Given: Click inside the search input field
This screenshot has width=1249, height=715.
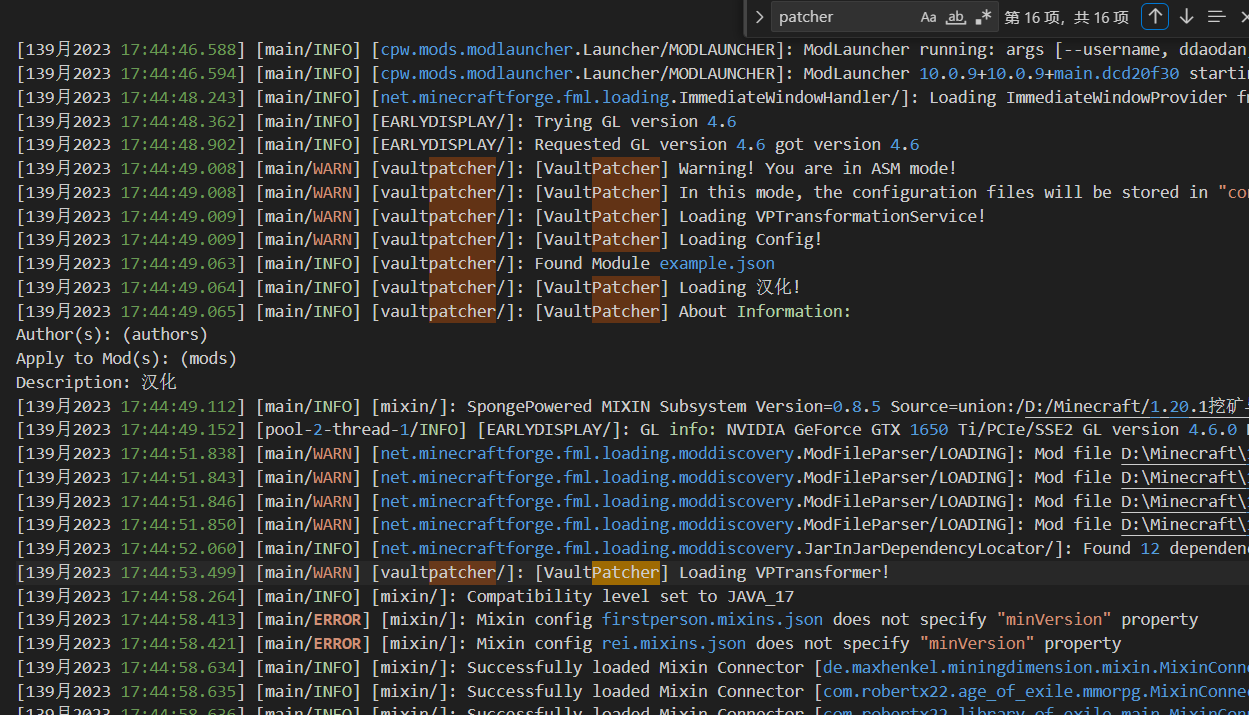Looking at the screenshot, I should (x=850, y=17).
